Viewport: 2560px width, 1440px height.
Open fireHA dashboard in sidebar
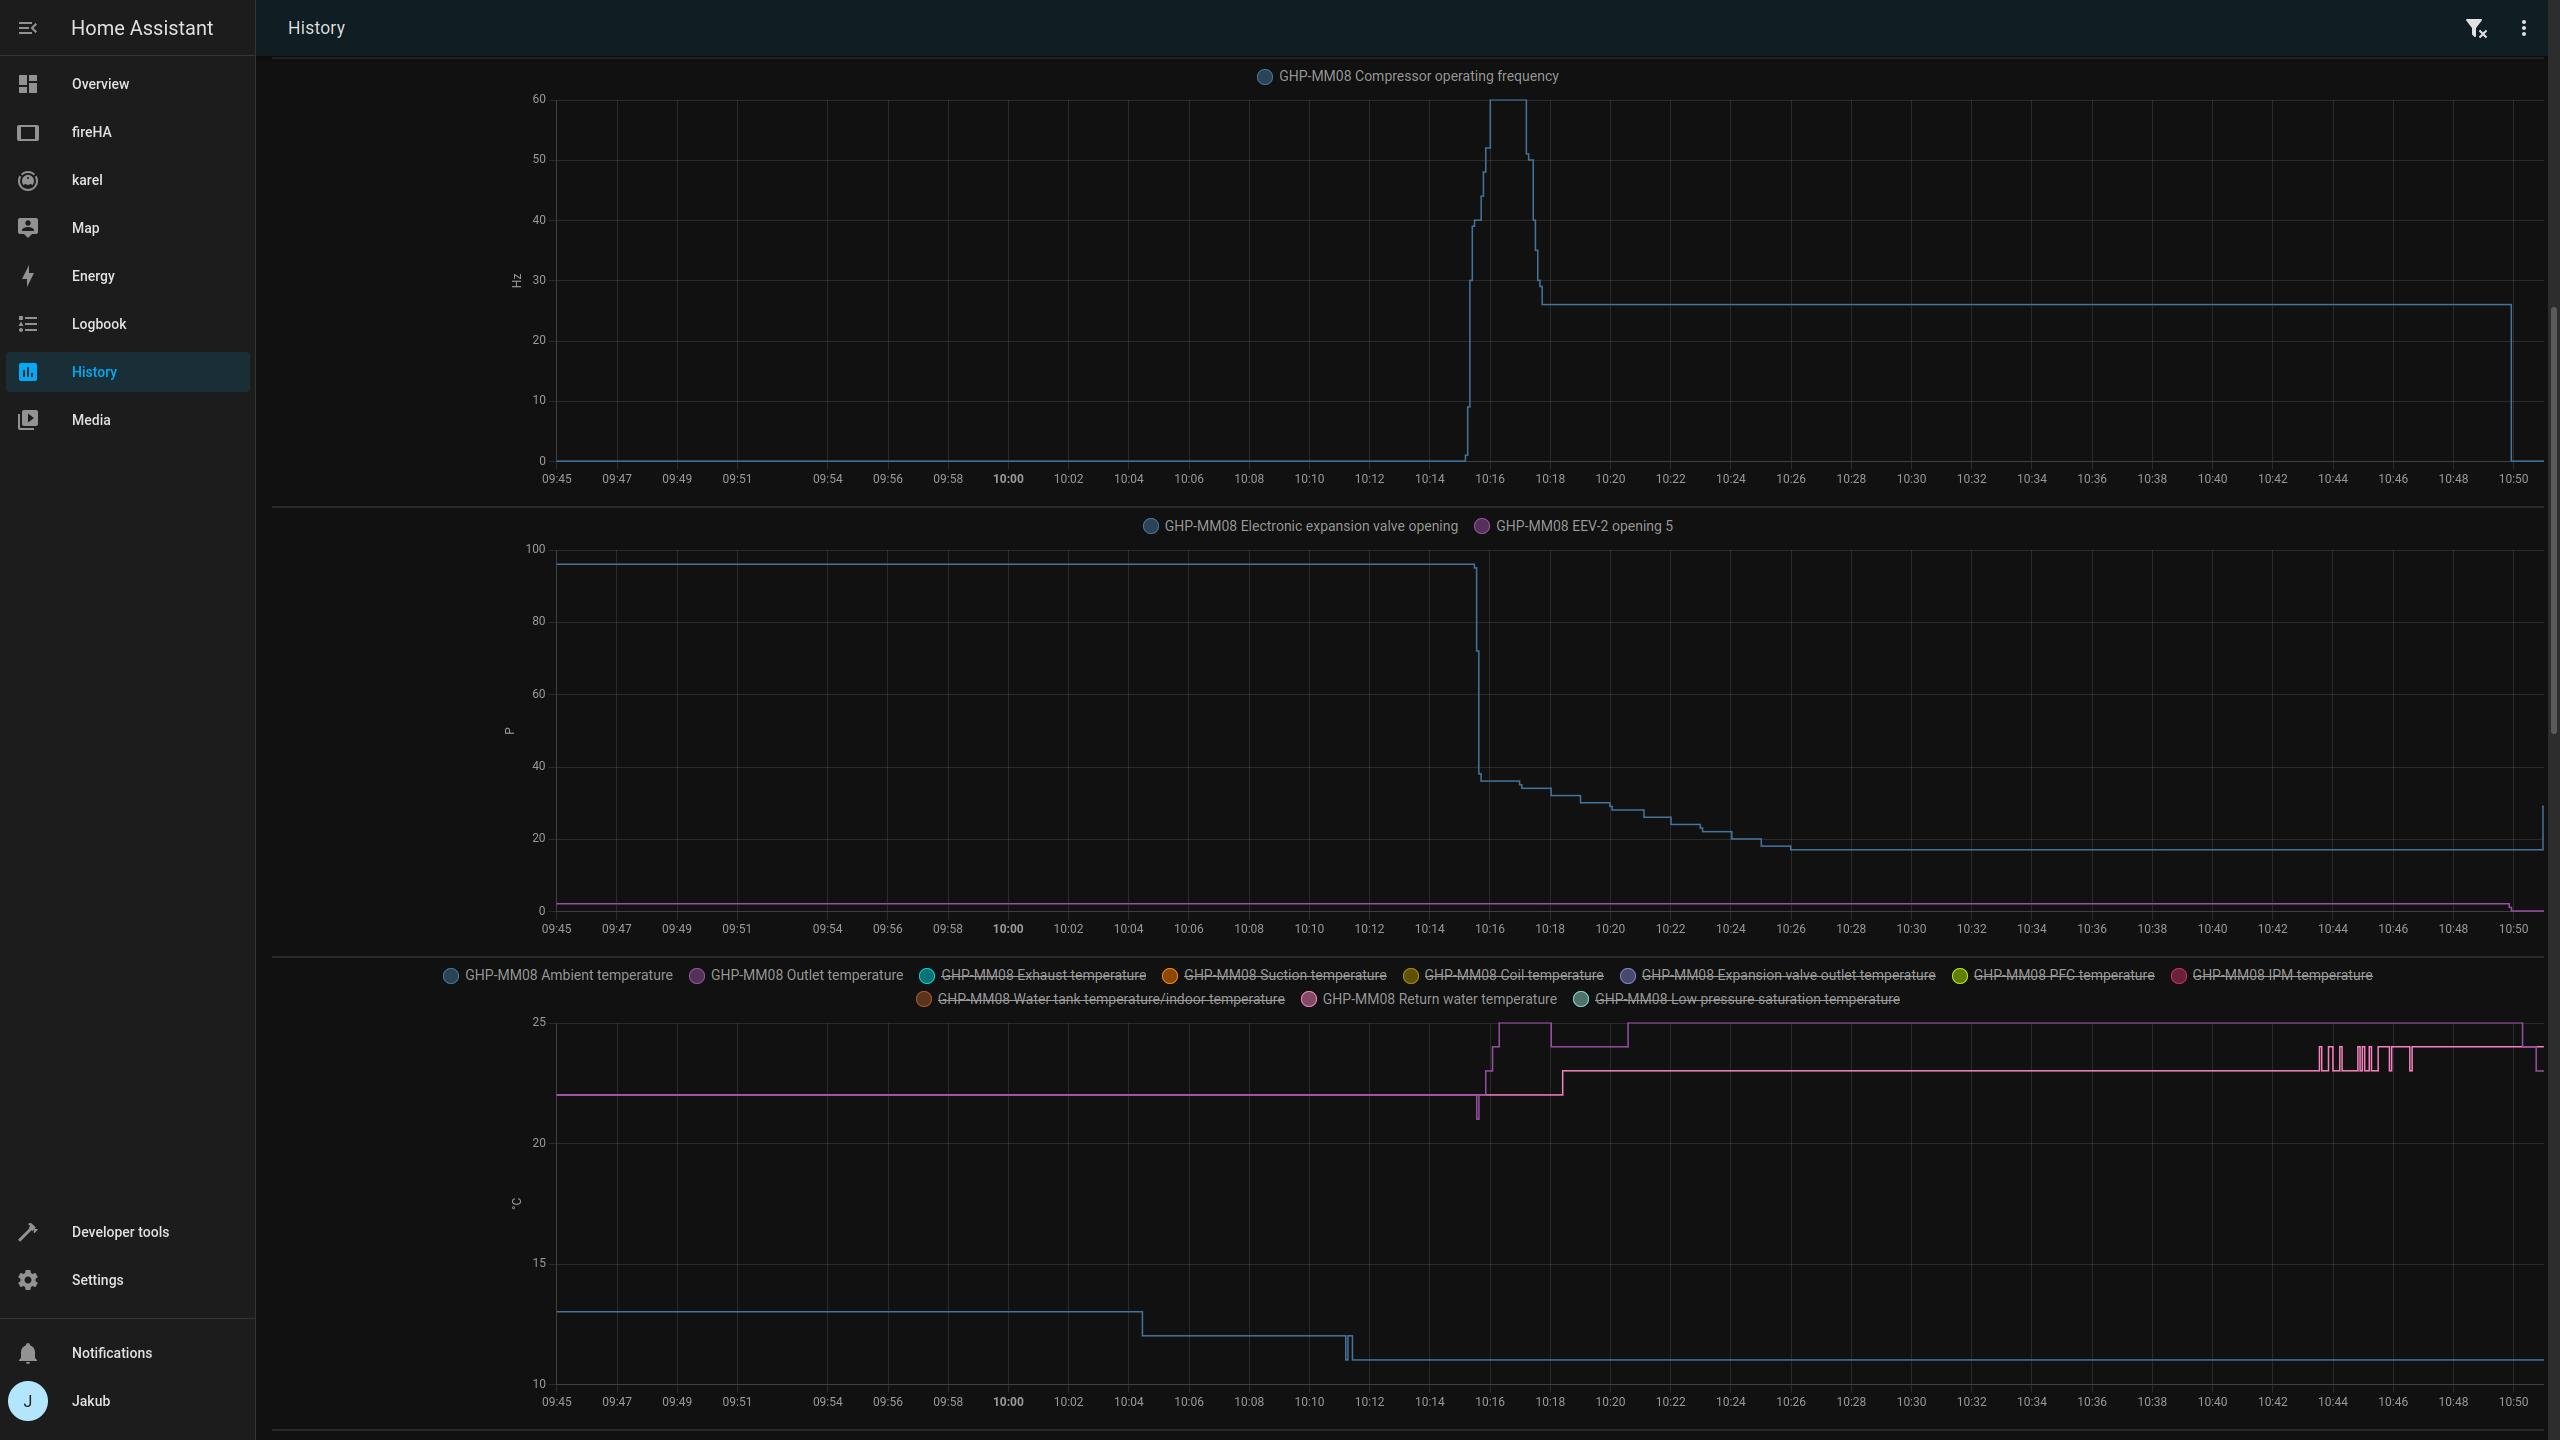click(x=92, y=132)
